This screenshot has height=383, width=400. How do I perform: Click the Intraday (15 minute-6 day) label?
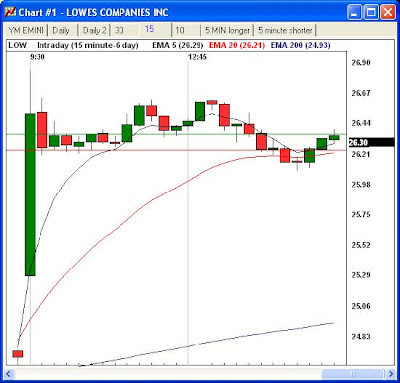88,45
